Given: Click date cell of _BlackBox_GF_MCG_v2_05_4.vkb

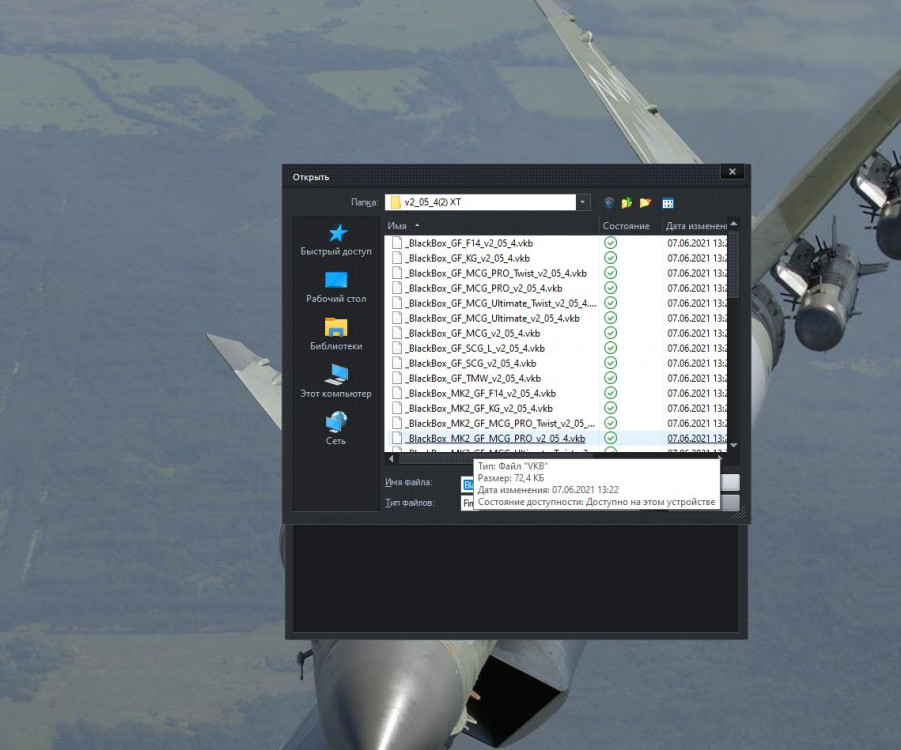Looking at the screenshot, I should [696, 333].
